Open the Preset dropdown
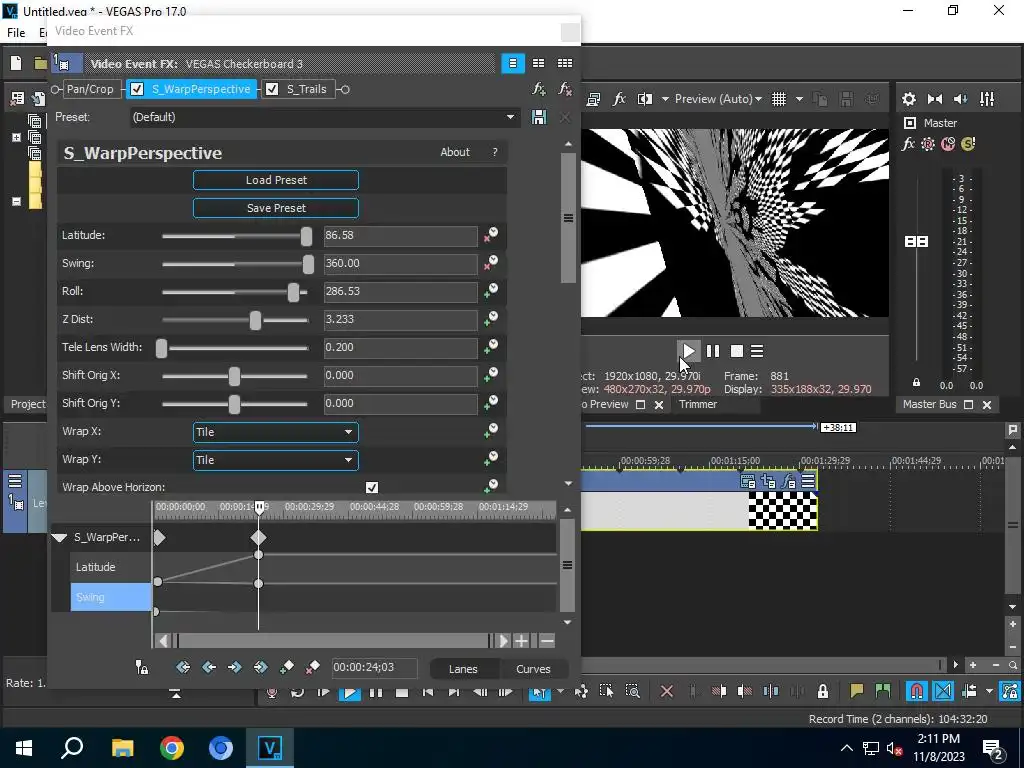This screenshot has height=768, width=1024. (x=323, y=118)
